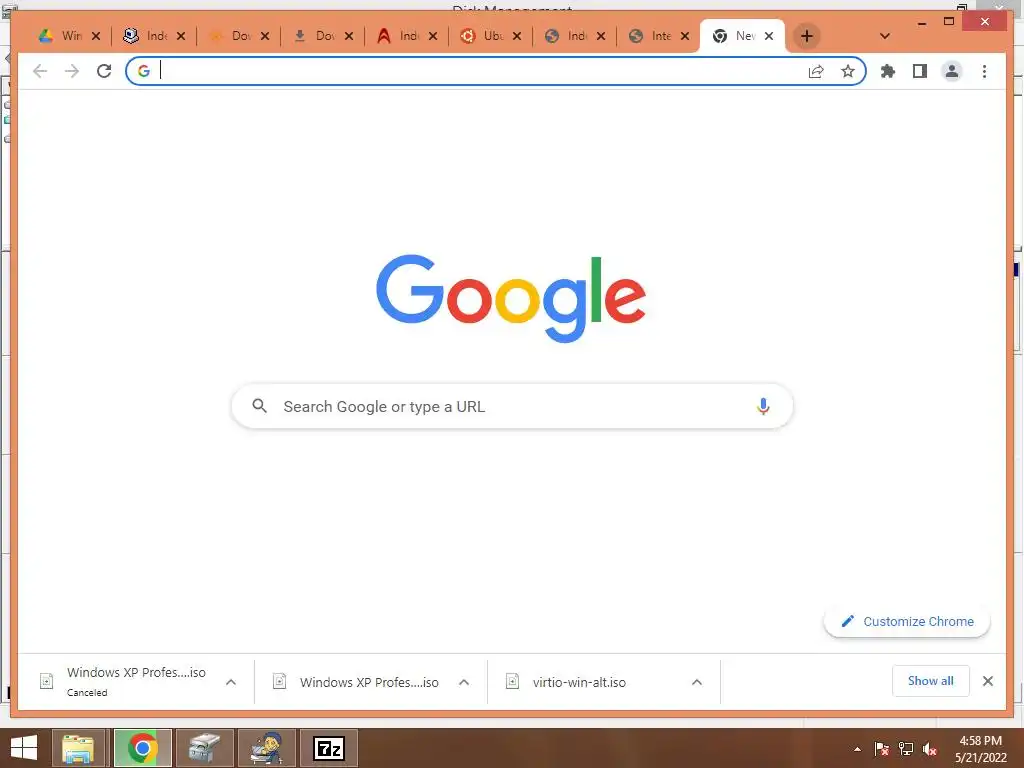The width and height of the screenshot is (1024, 768).
Task: Switch to the Inte tab
Action: click(650, 36)
